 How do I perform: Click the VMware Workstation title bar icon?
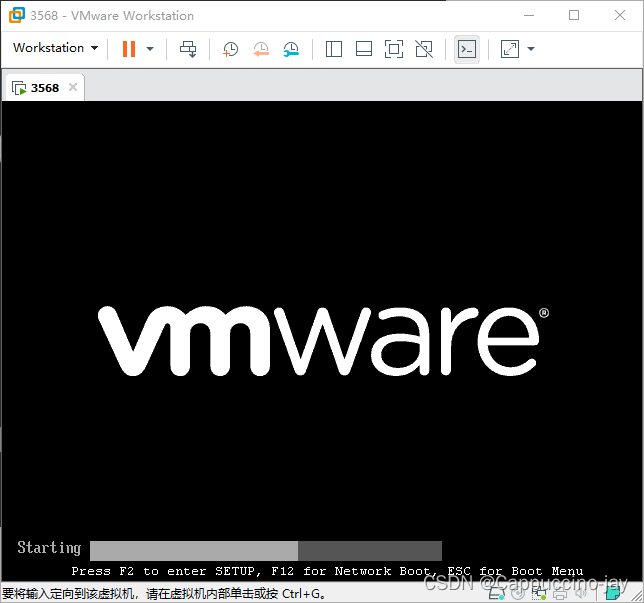[17, 15]
